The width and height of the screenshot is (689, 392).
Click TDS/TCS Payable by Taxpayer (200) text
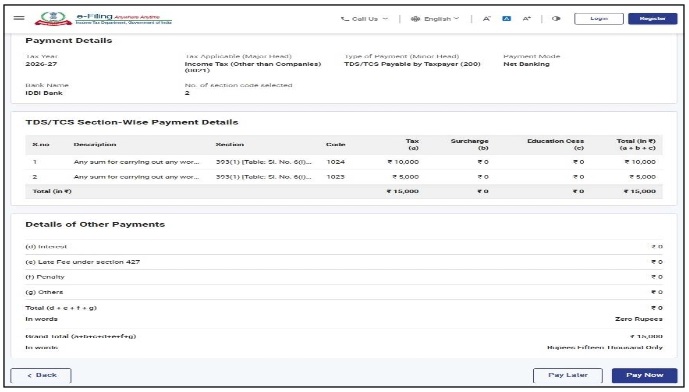pos(412,64)
